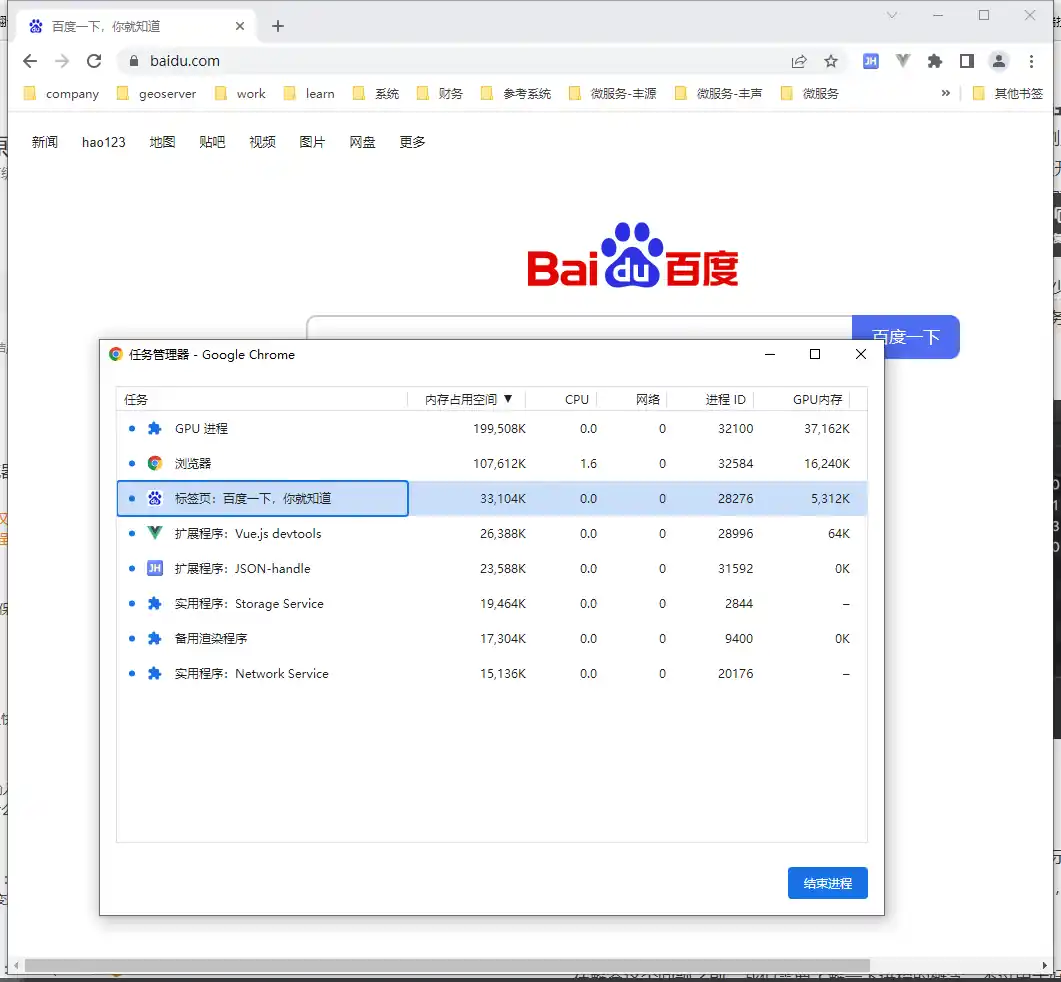The image size is (1061, 982).
Task: Open the share page icon in address bar
Action: [799, 61]
